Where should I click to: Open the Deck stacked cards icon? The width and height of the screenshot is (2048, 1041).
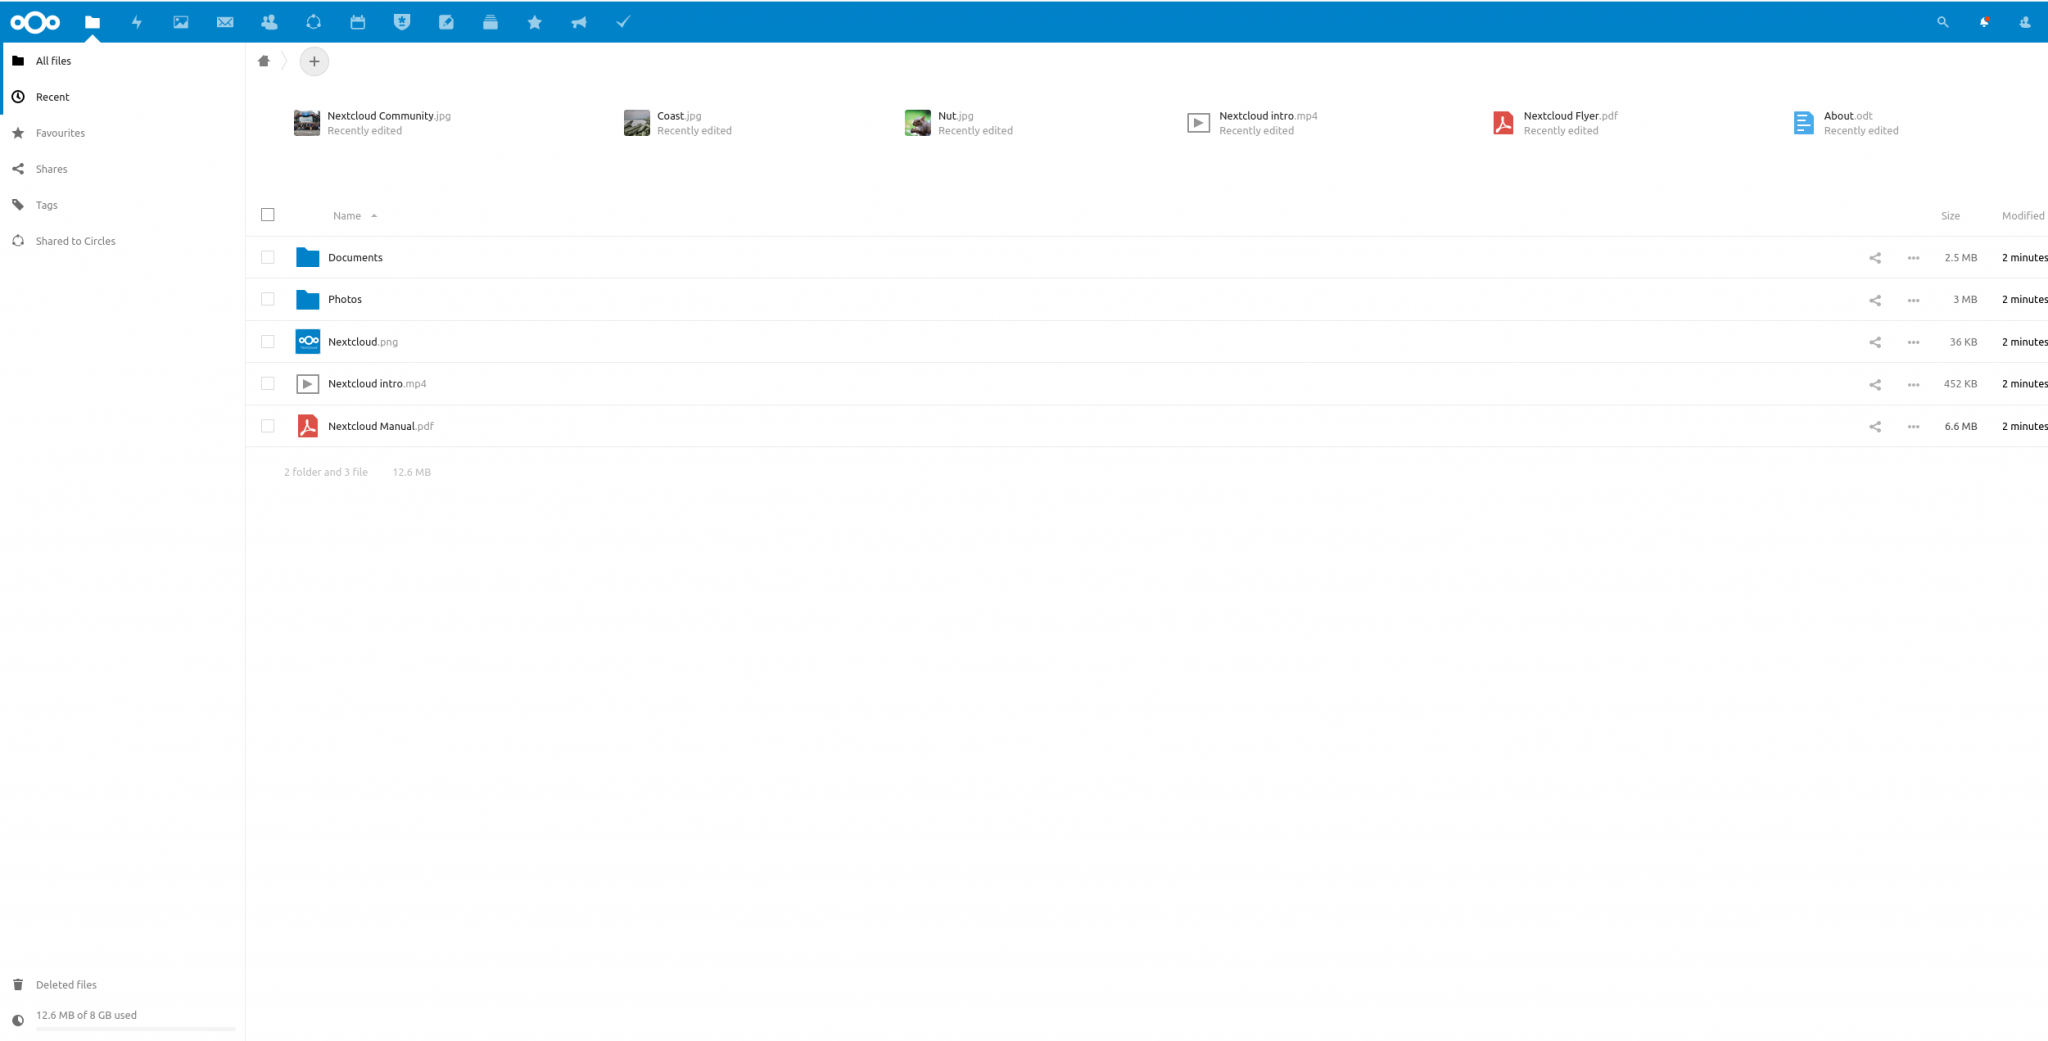[490, 22]
